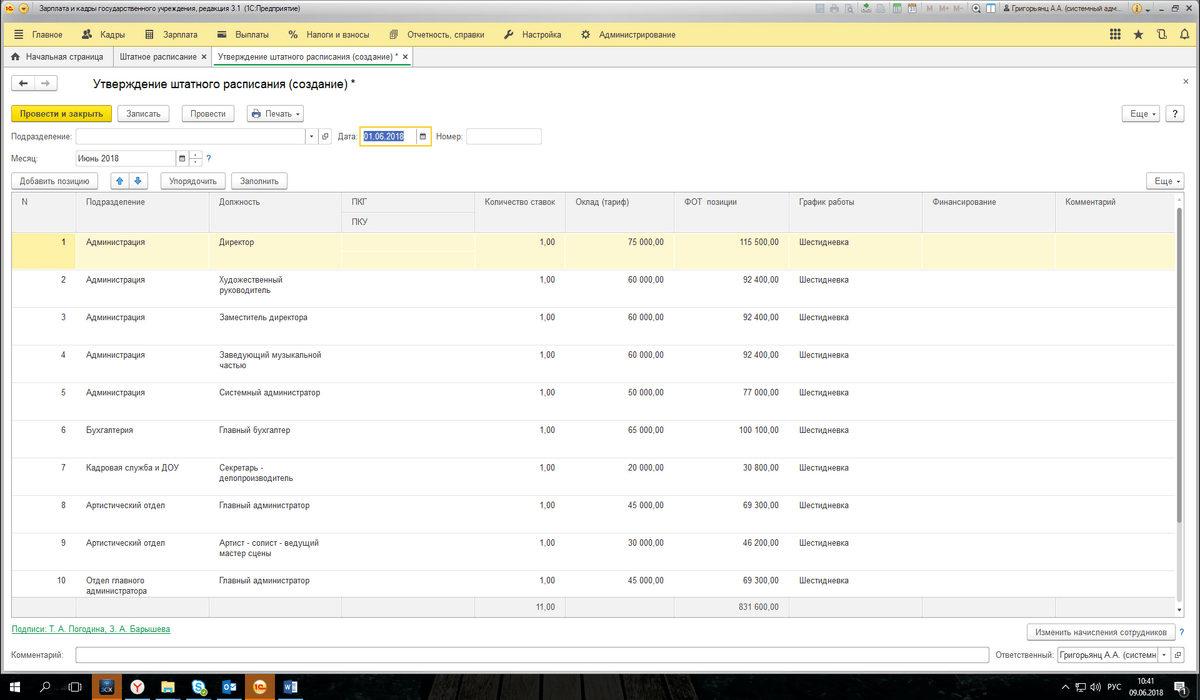
Task: Open the Подписи signatures link
Action: coord(90,629)
